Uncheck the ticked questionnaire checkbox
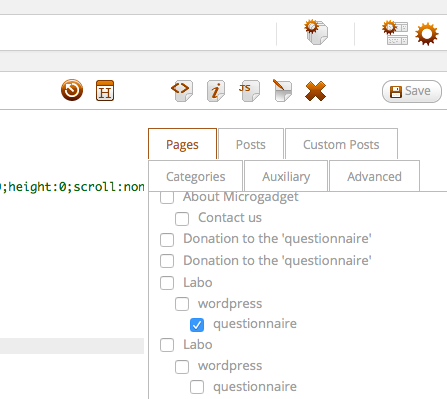The image size is (447, 399). click(197, 325)
